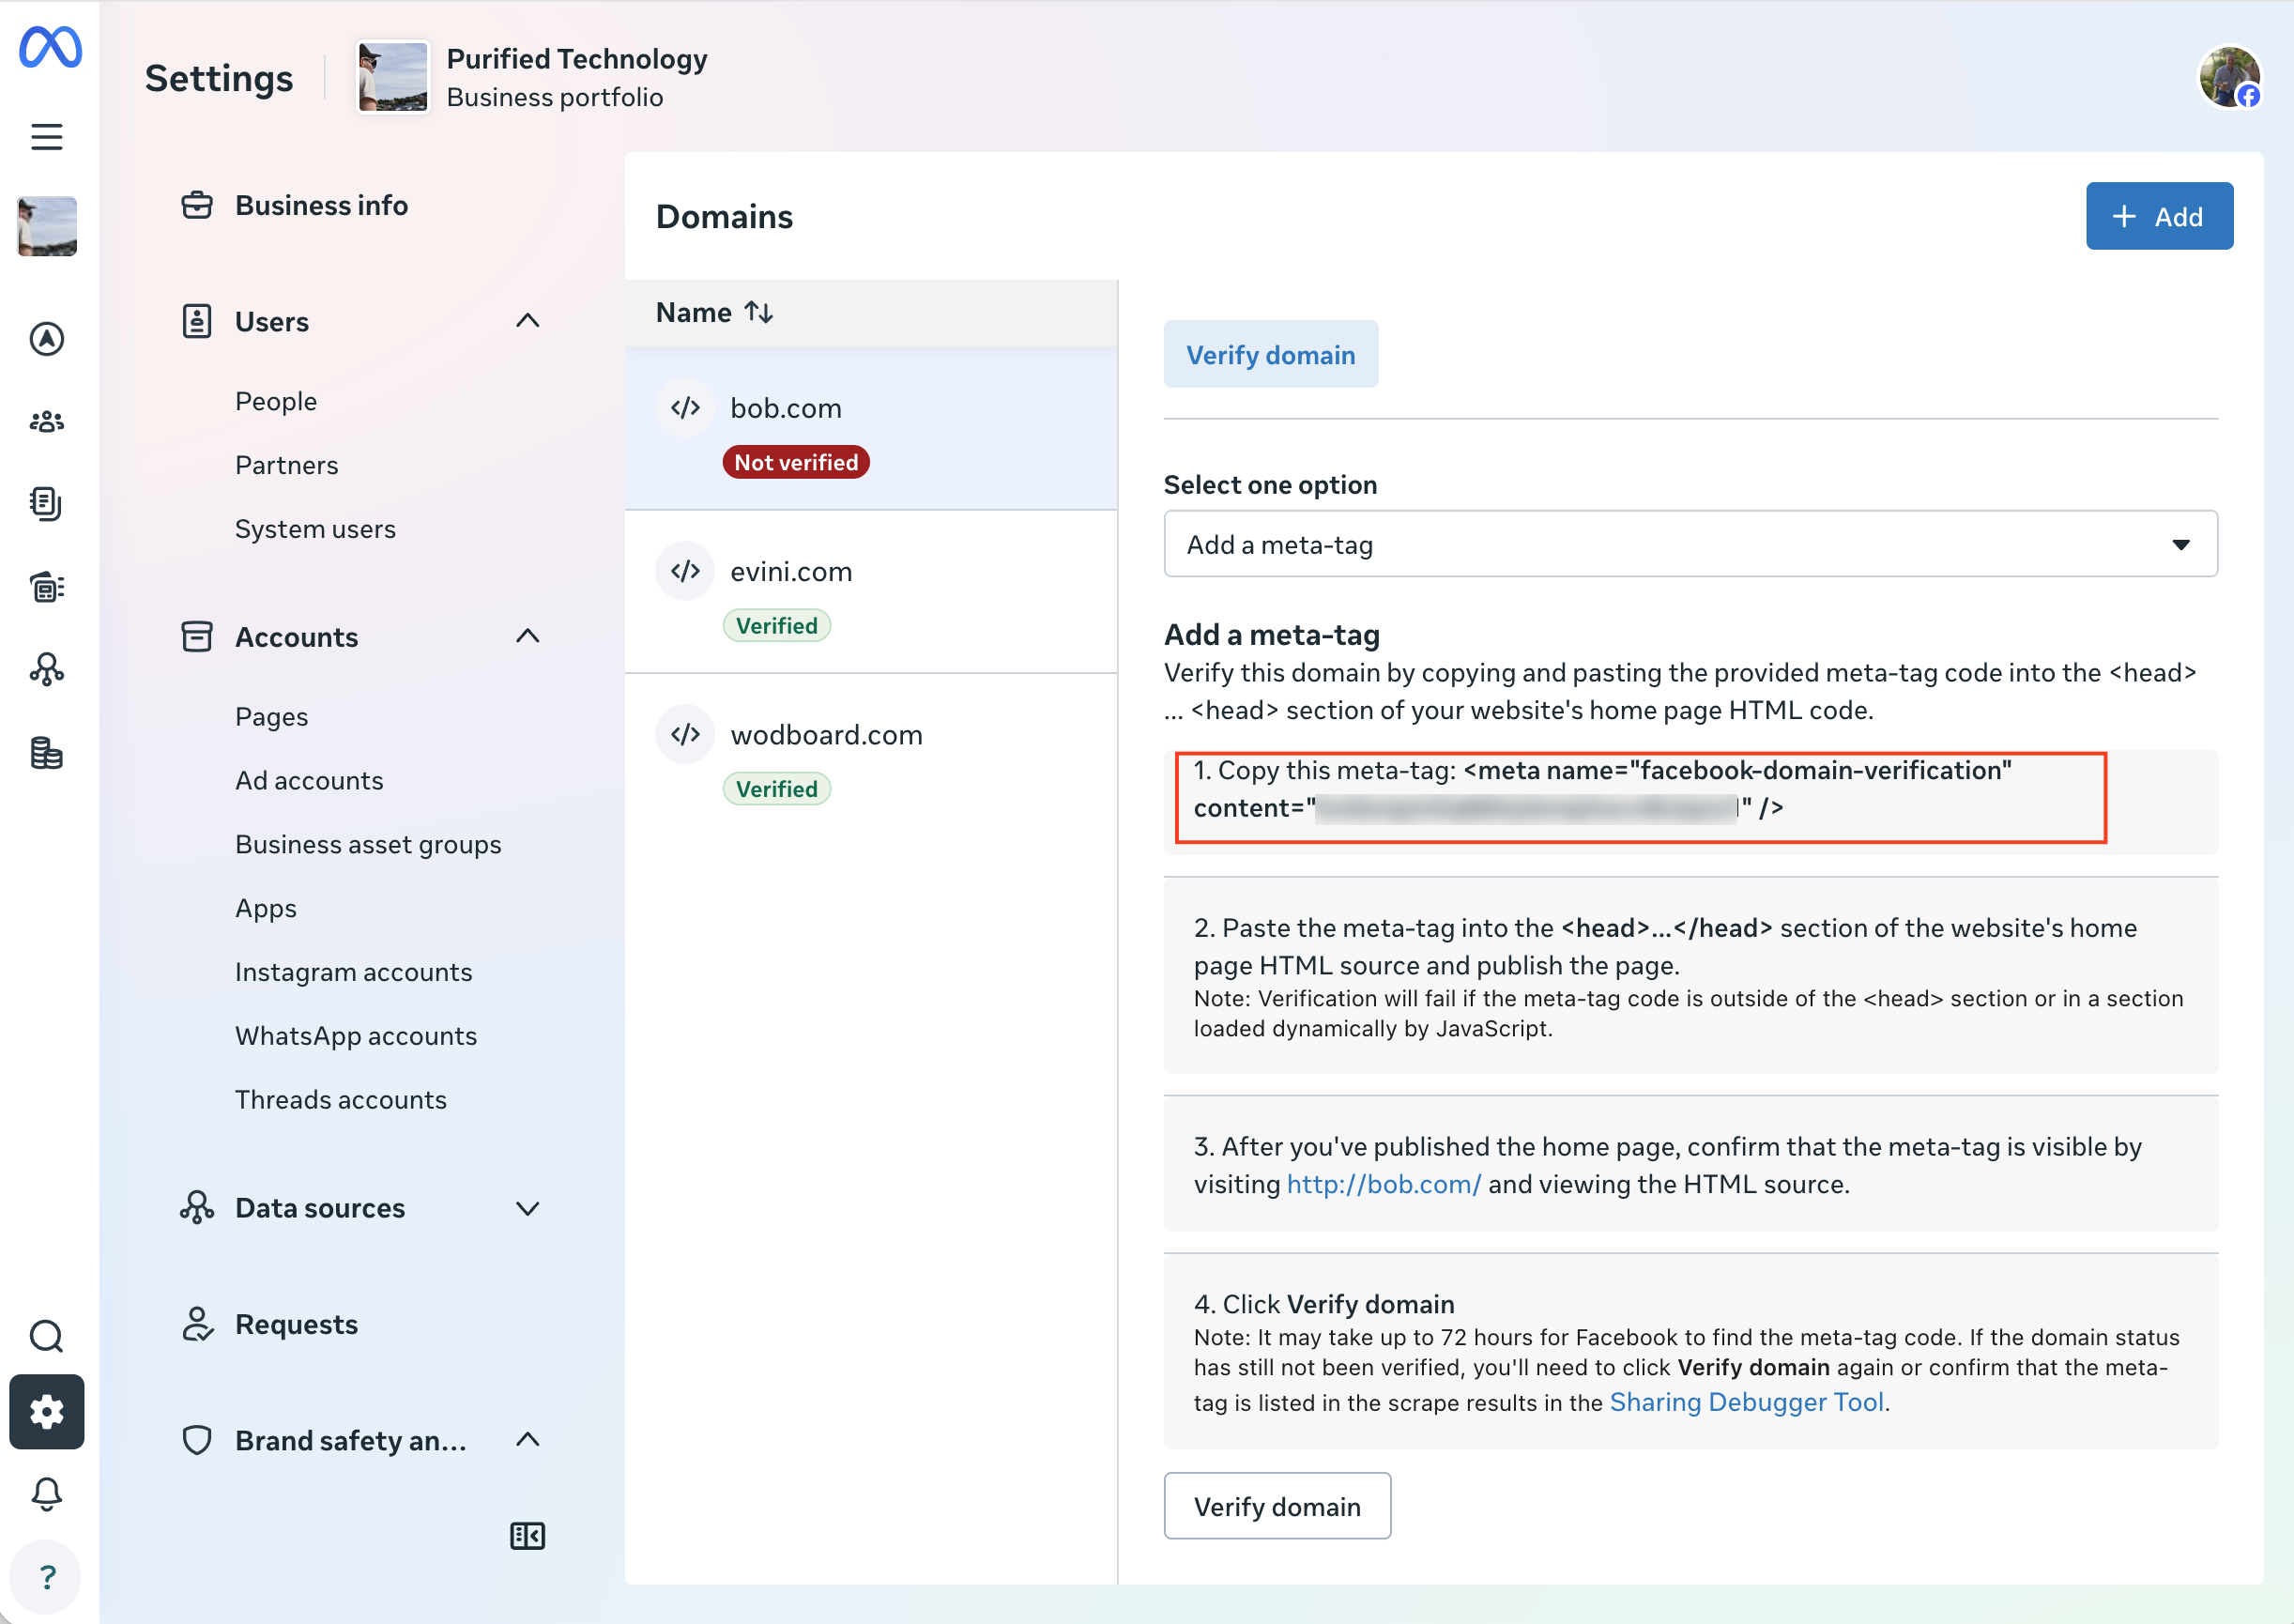Open the audiences people-group icon in left rail
The width and height of the screenshot is (2294, 1624).
(x=47, y=421)
